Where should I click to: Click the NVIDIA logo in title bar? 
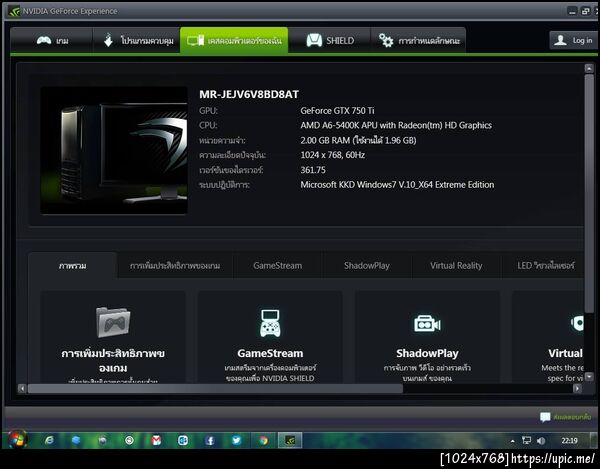pos(14,11)
